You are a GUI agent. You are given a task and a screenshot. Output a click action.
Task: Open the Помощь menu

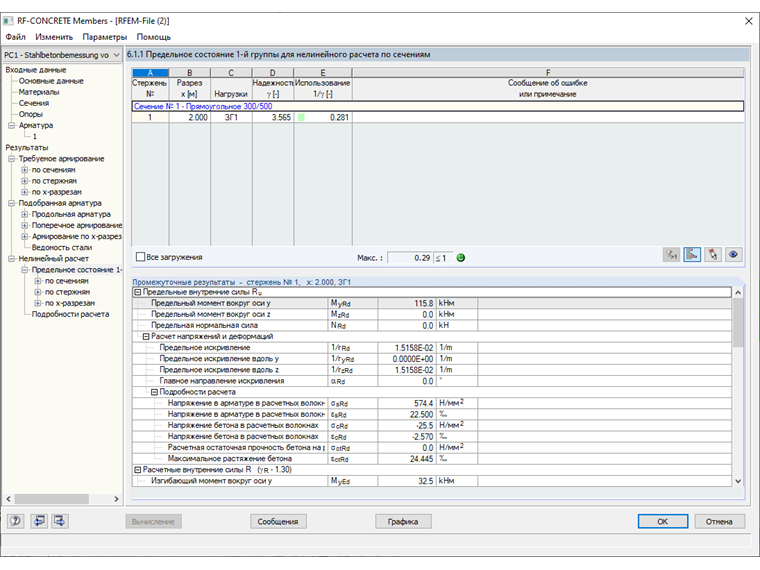(x=154, y=37)
